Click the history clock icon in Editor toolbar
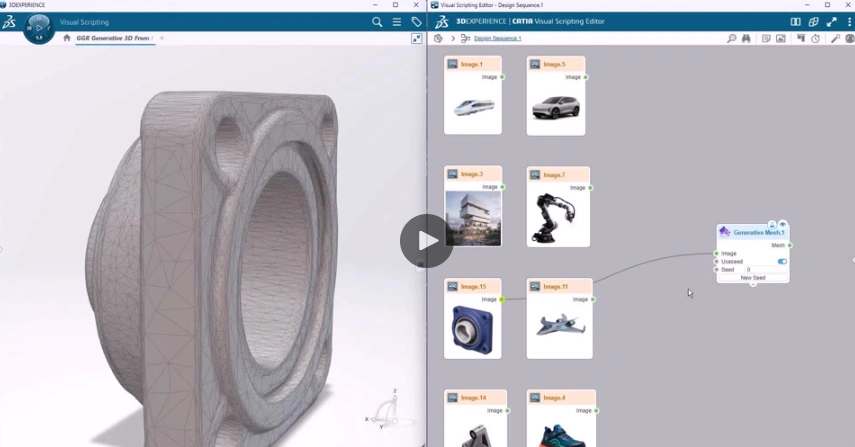Screen dimensions: 855x447 438,38
